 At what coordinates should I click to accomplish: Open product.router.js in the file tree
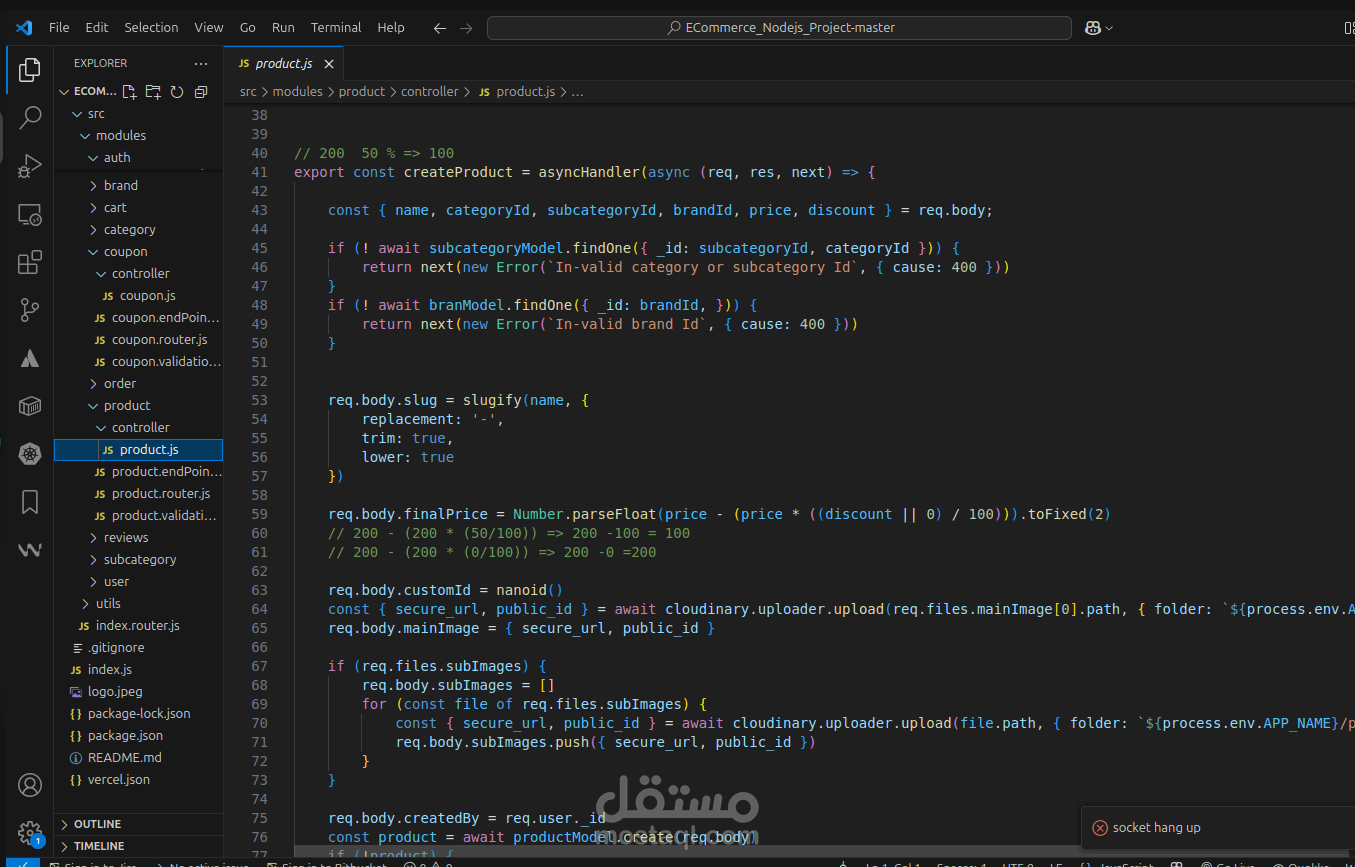coord(161,493)
